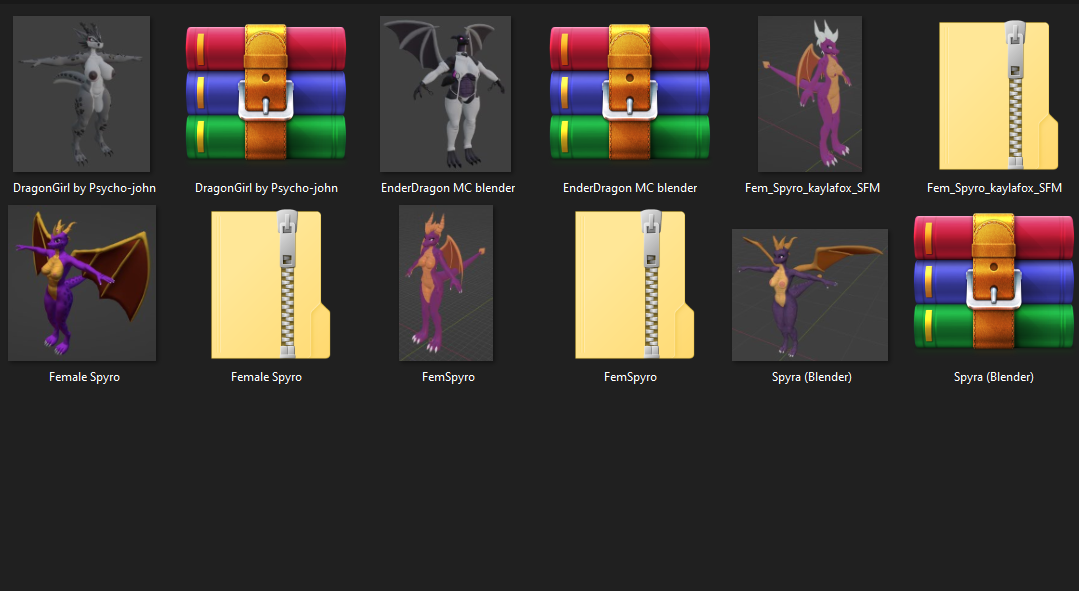This screenshot has height=591, width=1079.
Task: Click the file name under the DragonGirl image thumbnail
Action: click(85, 188)
